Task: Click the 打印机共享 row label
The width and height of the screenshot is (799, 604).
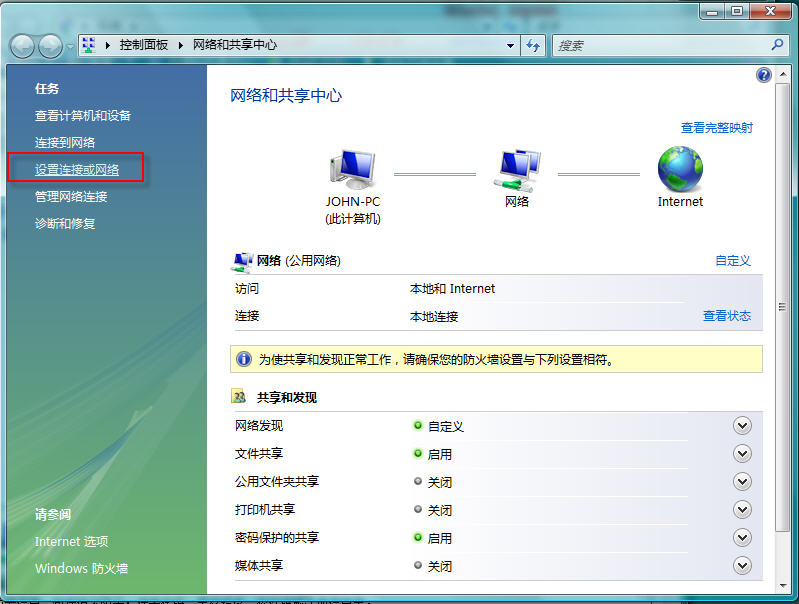Action: tap(265, 510)
